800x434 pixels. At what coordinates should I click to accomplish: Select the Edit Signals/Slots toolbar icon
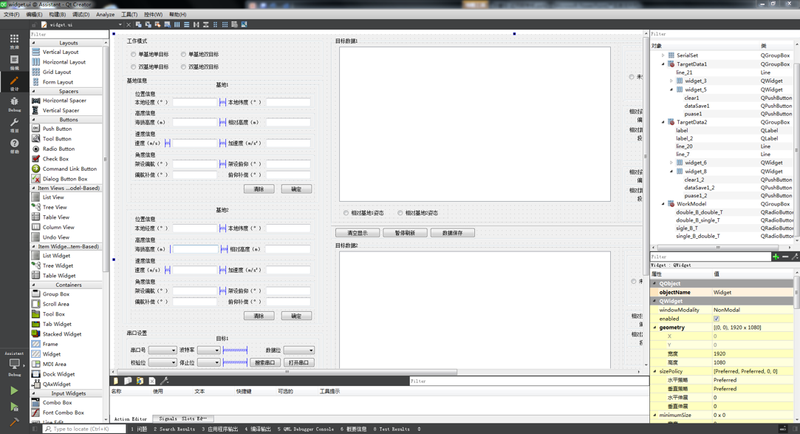[148, 24]
